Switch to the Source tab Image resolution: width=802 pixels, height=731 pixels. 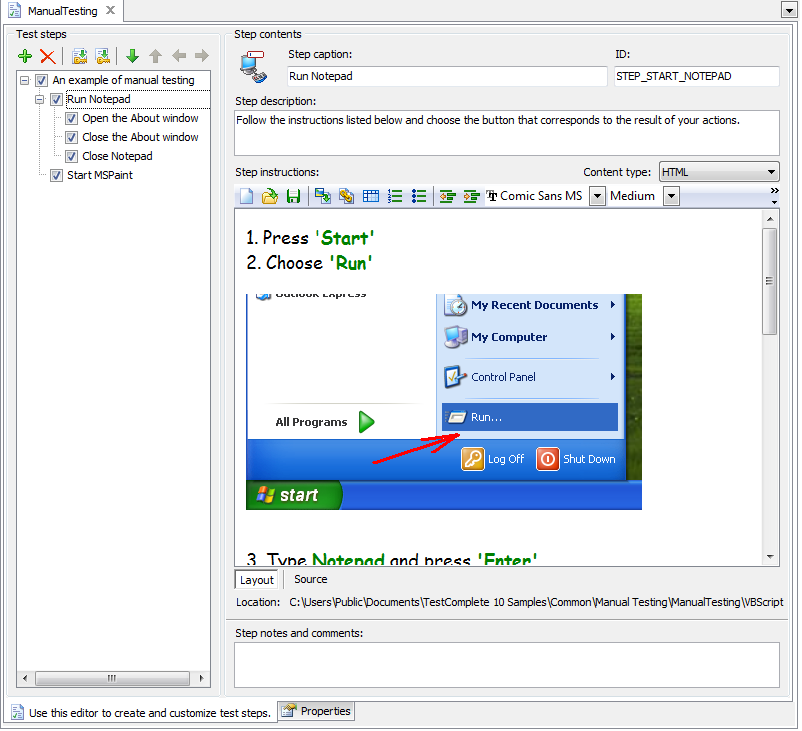[310, 579]
